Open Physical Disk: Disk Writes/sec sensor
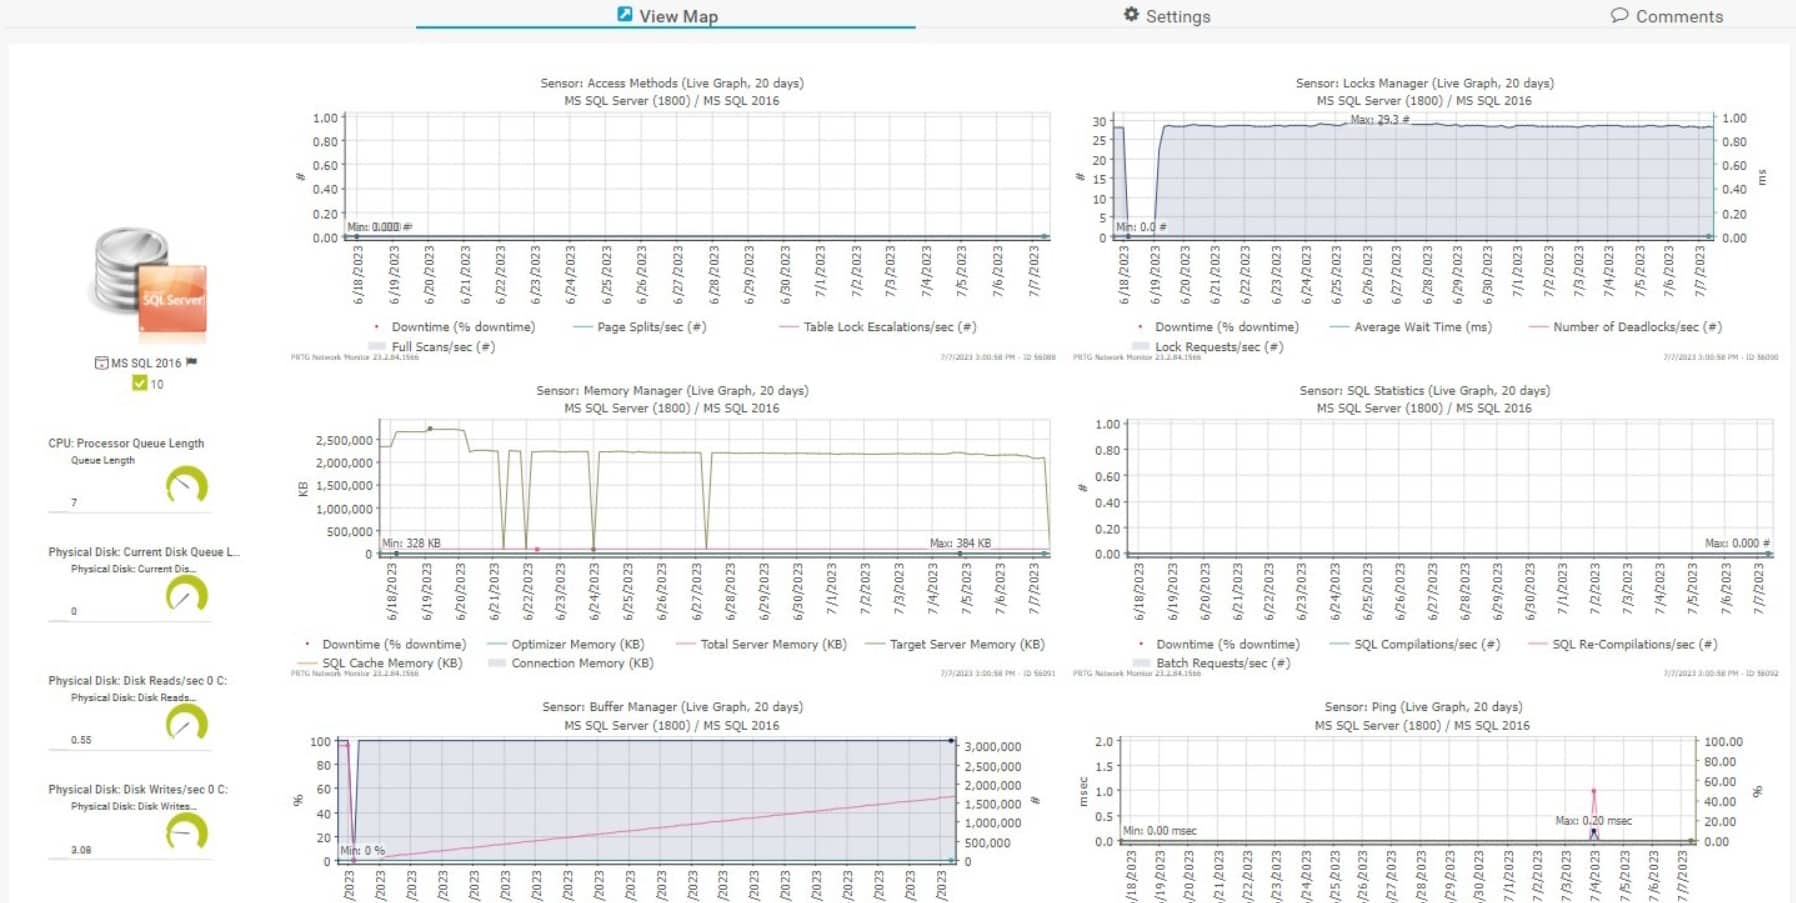 coord(138,790)
